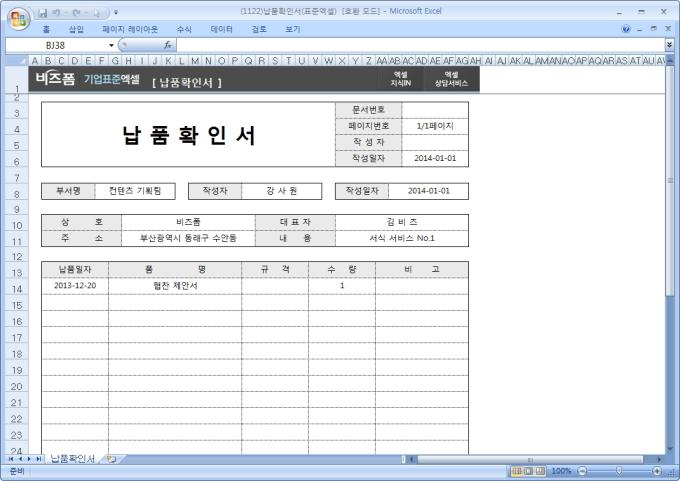
Task: Open the 검토 ribbon tab
Action: click(x=259, y=29)
